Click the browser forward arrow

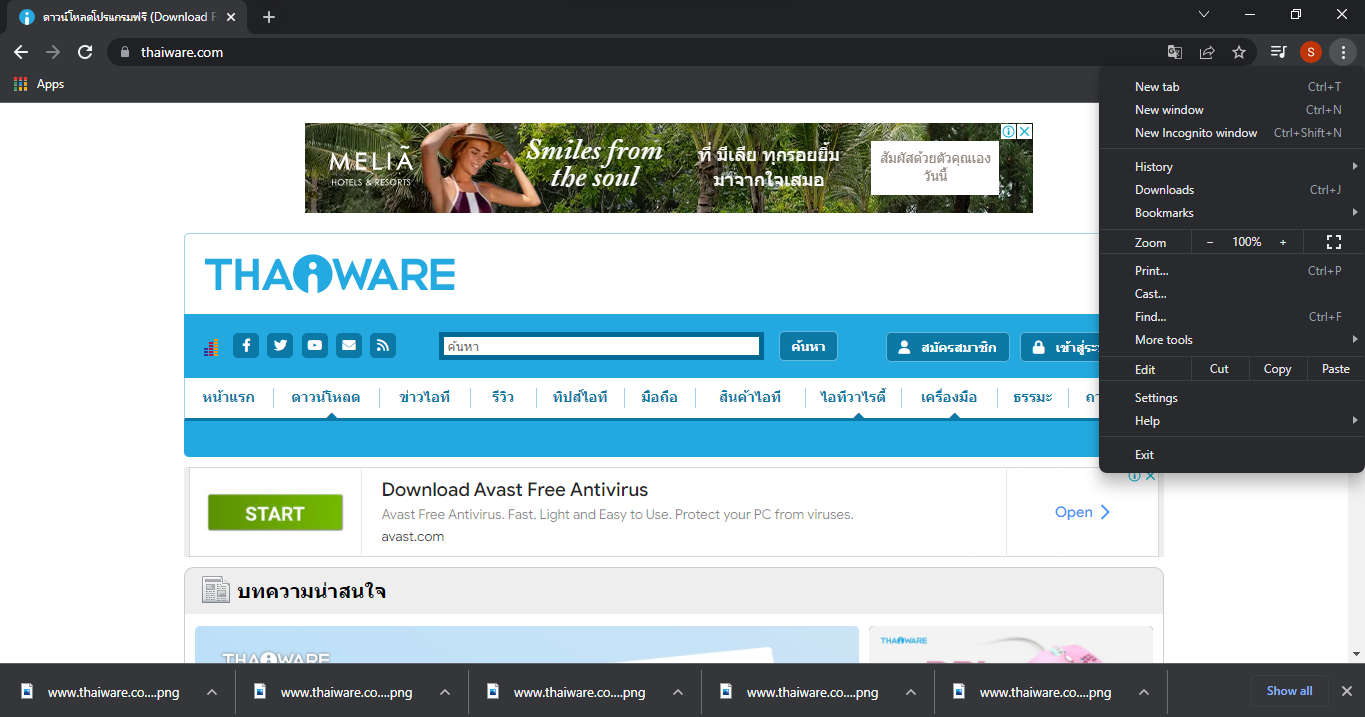pos(53,52)
